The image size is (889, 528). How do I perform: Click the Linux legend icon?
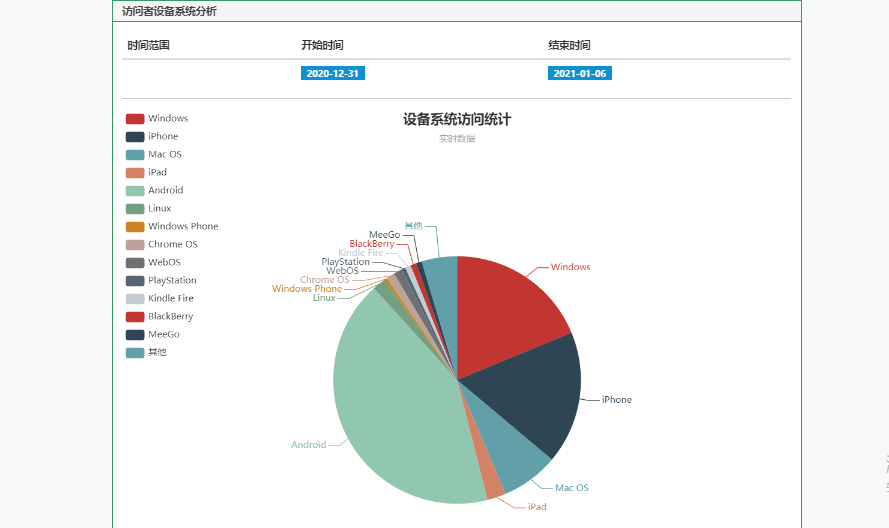pyautogui.click(x=135, y=208)
